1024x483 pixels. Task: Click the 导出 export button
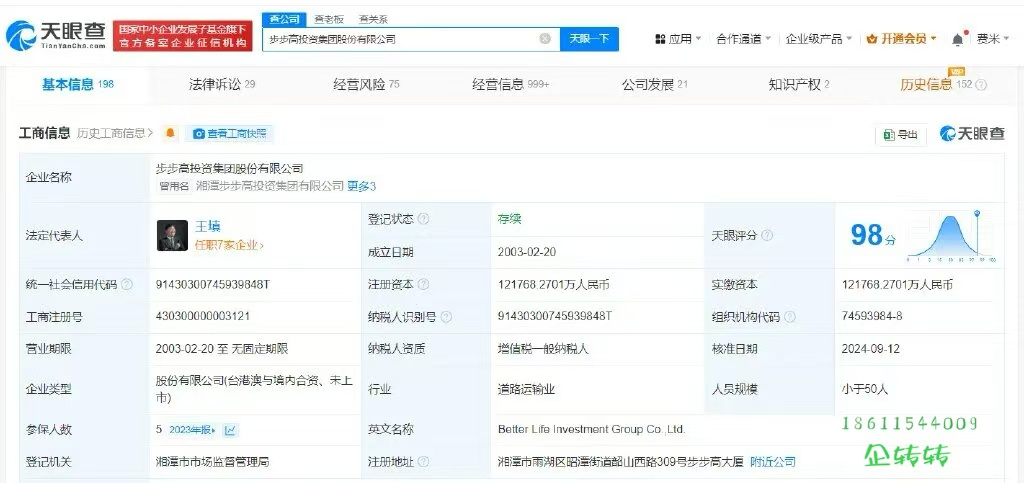coord(901,134)
